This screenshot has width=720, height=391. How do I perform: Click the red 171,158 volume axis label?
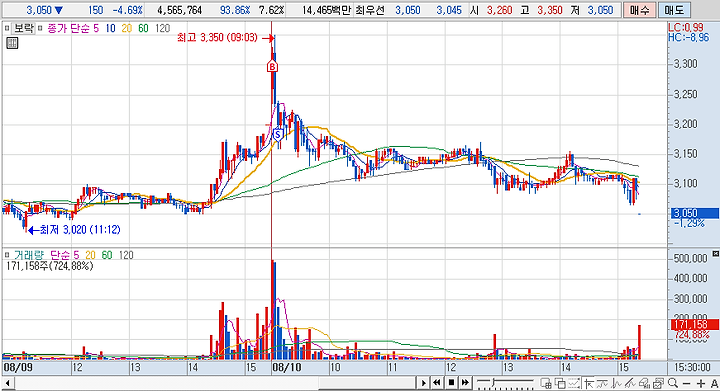[694, 325]
